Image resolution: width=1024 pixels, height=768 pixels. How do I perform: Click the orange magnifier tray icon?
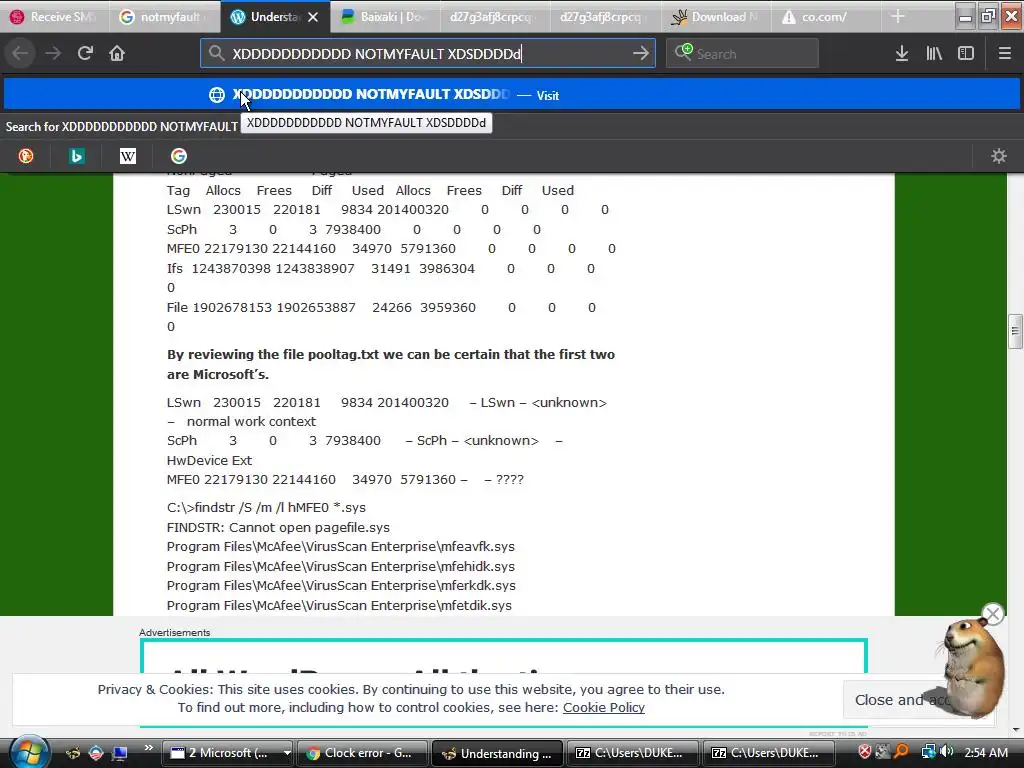pyautogui.click(x=901, y=752)
